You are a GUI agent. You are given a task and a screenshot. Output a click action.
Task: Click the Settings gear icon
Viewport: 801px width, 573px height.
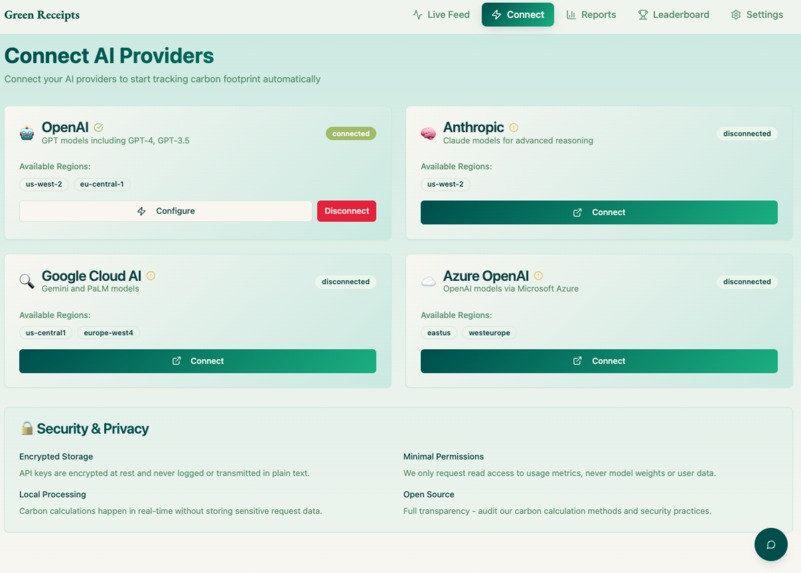coord(736,15)
